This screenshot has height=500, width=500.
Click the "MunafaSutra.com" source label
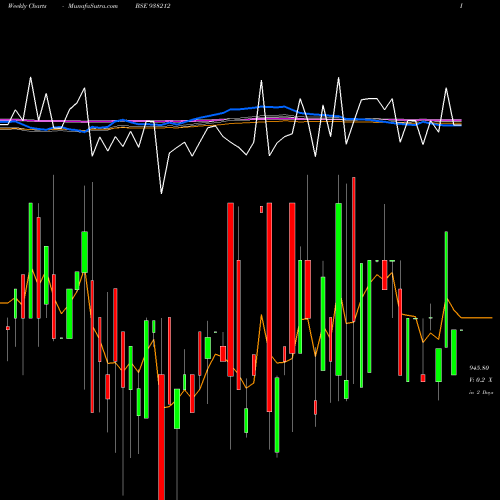[x=93, y=6]
